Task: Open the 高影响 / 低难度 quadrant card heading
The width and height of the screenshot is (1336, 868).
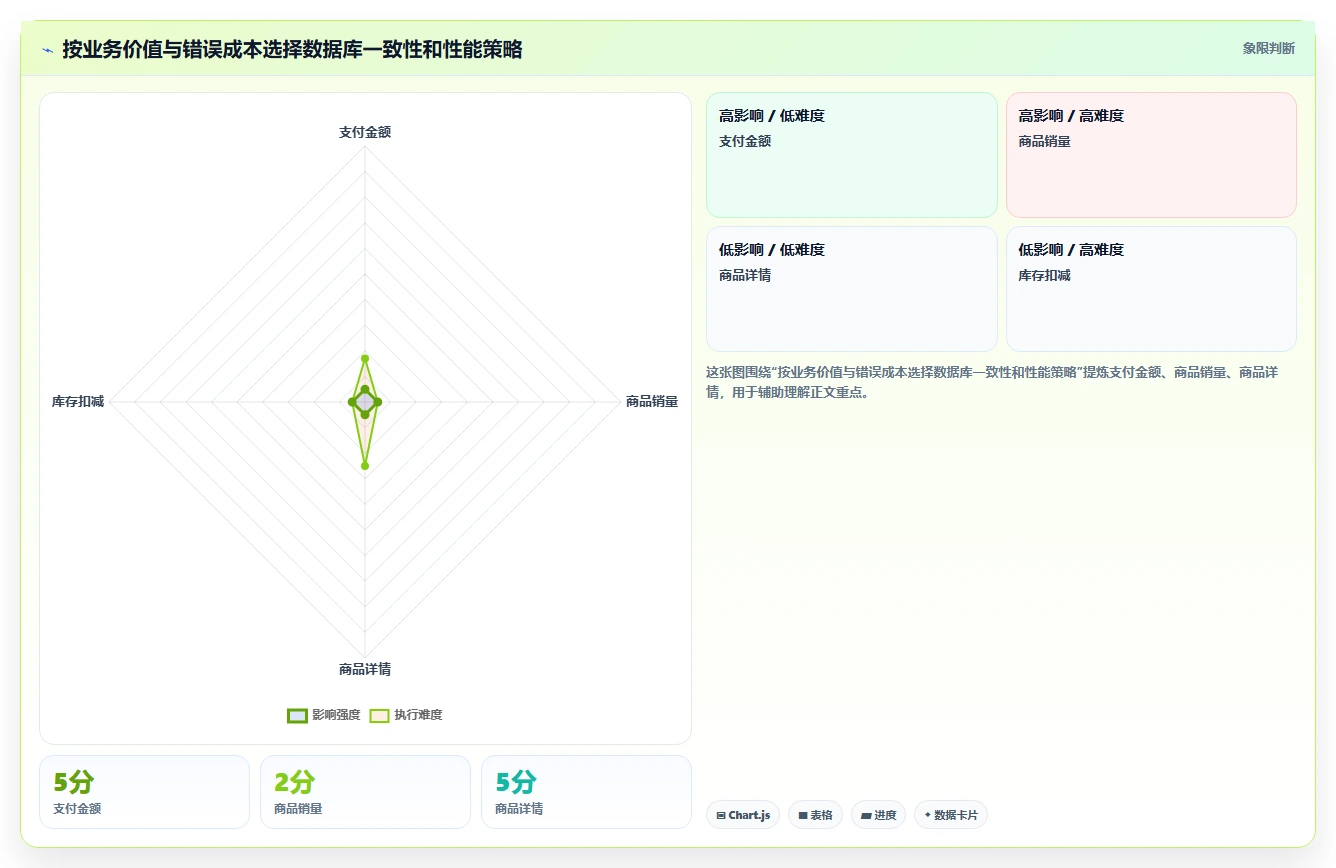Action: point(772,116)
